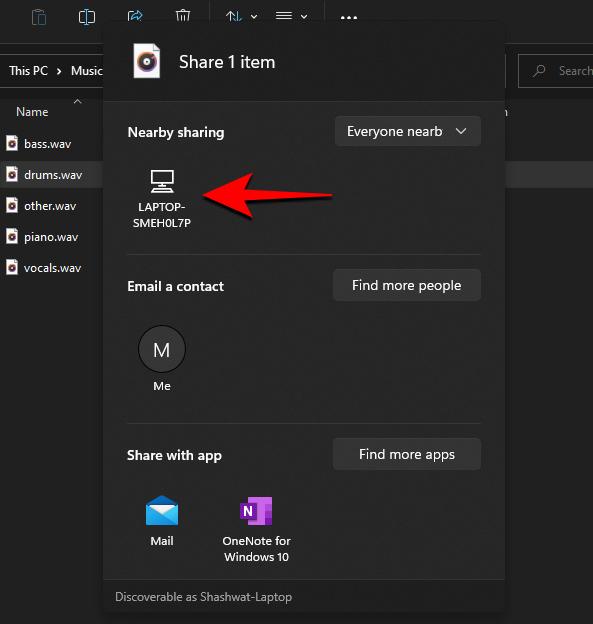593x624 pixels.
Task: Open the View layout options dropdown
Action: [291, 16]
